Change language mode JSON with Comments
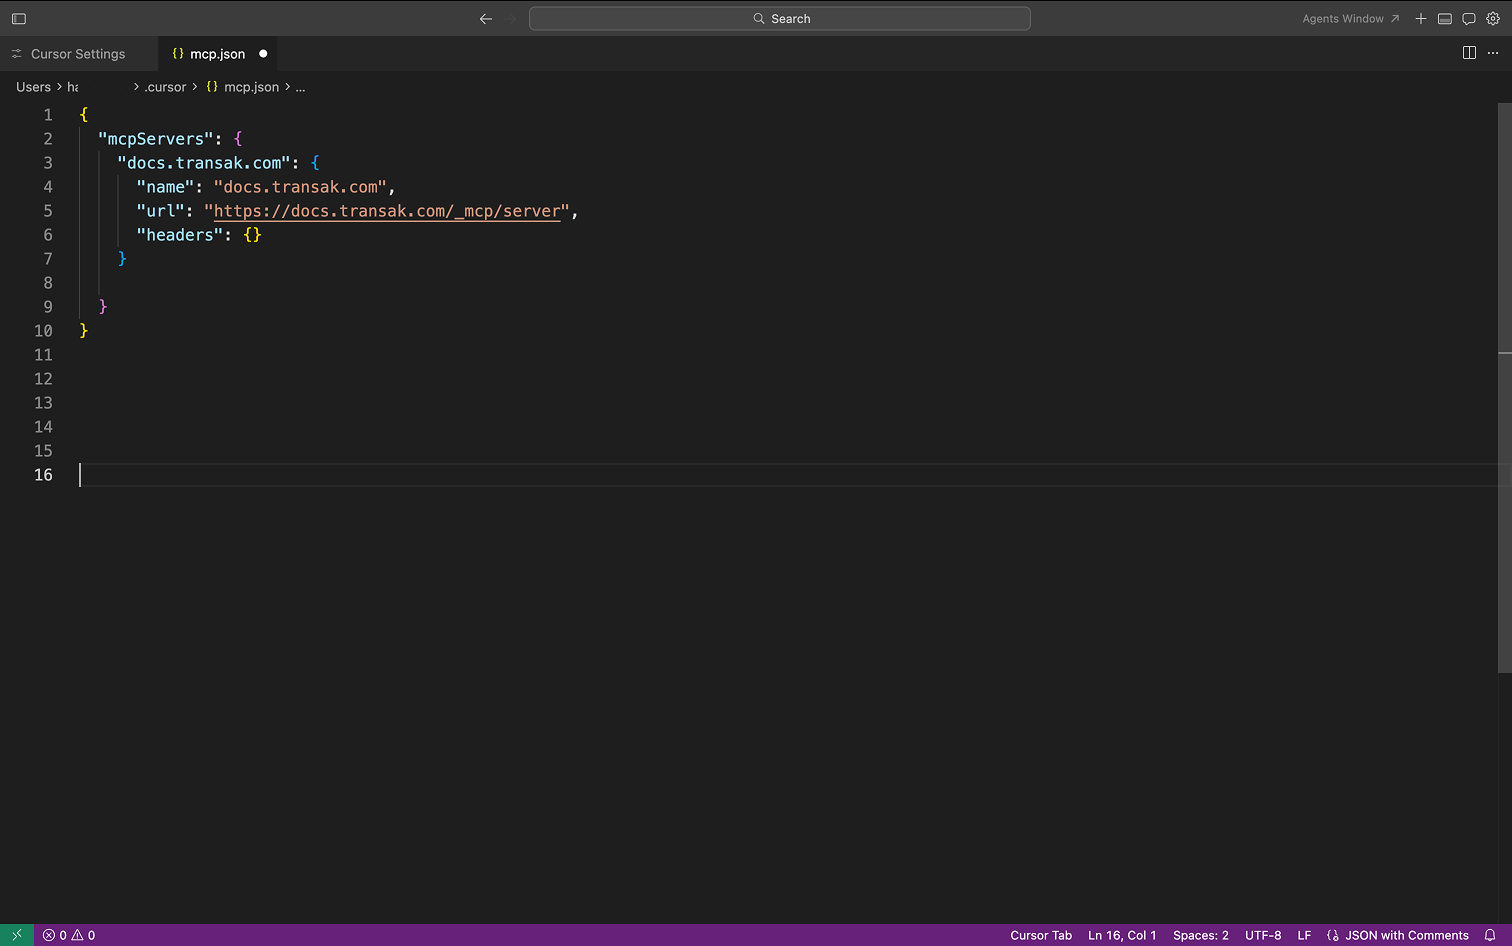The width and height of the screenshot is (1512, 946). [x=1406, y=935]
